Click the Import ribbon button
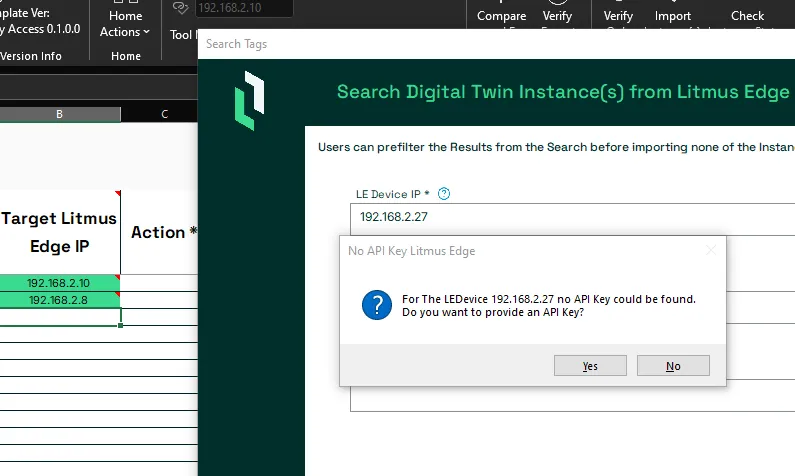 click(x=673, y=16)
